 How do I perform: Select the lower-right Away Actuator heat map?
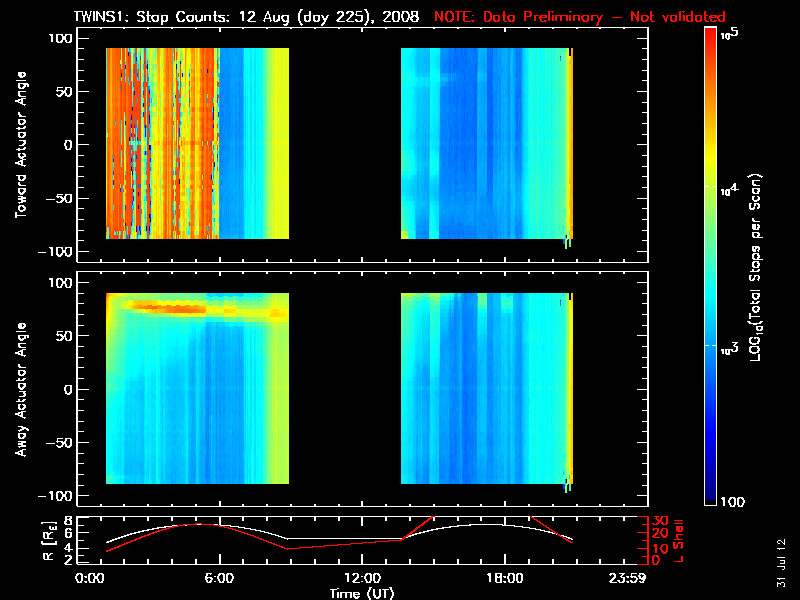(x=485, y=390)
